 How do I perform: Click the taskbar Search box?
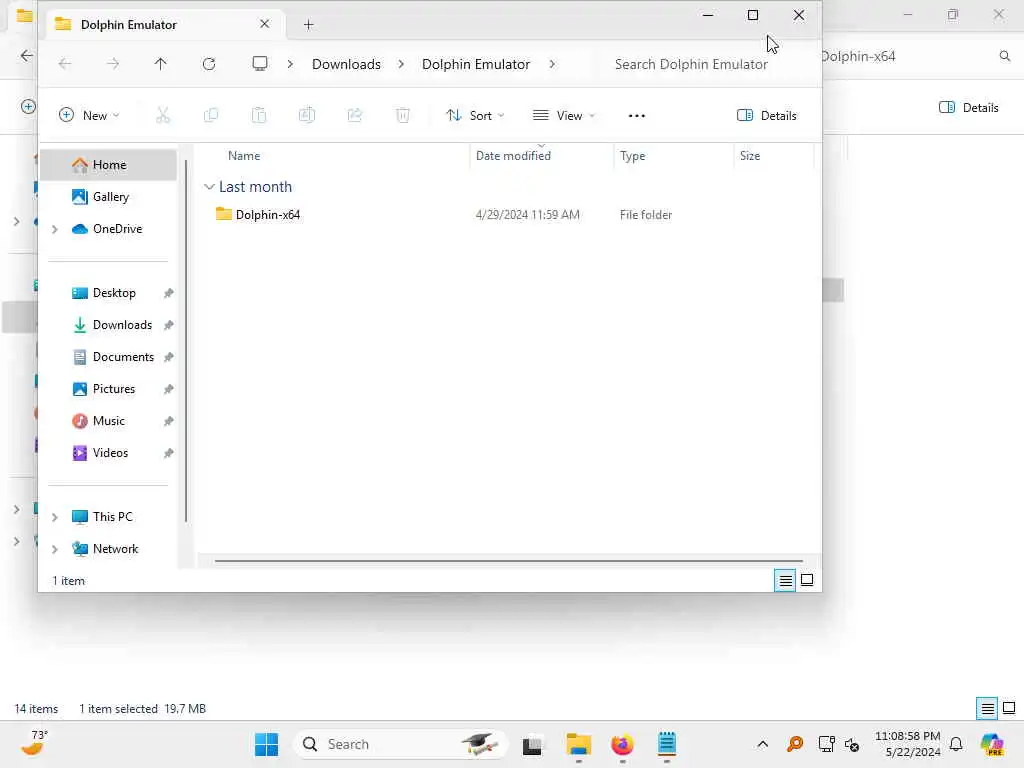click(401, 744)
